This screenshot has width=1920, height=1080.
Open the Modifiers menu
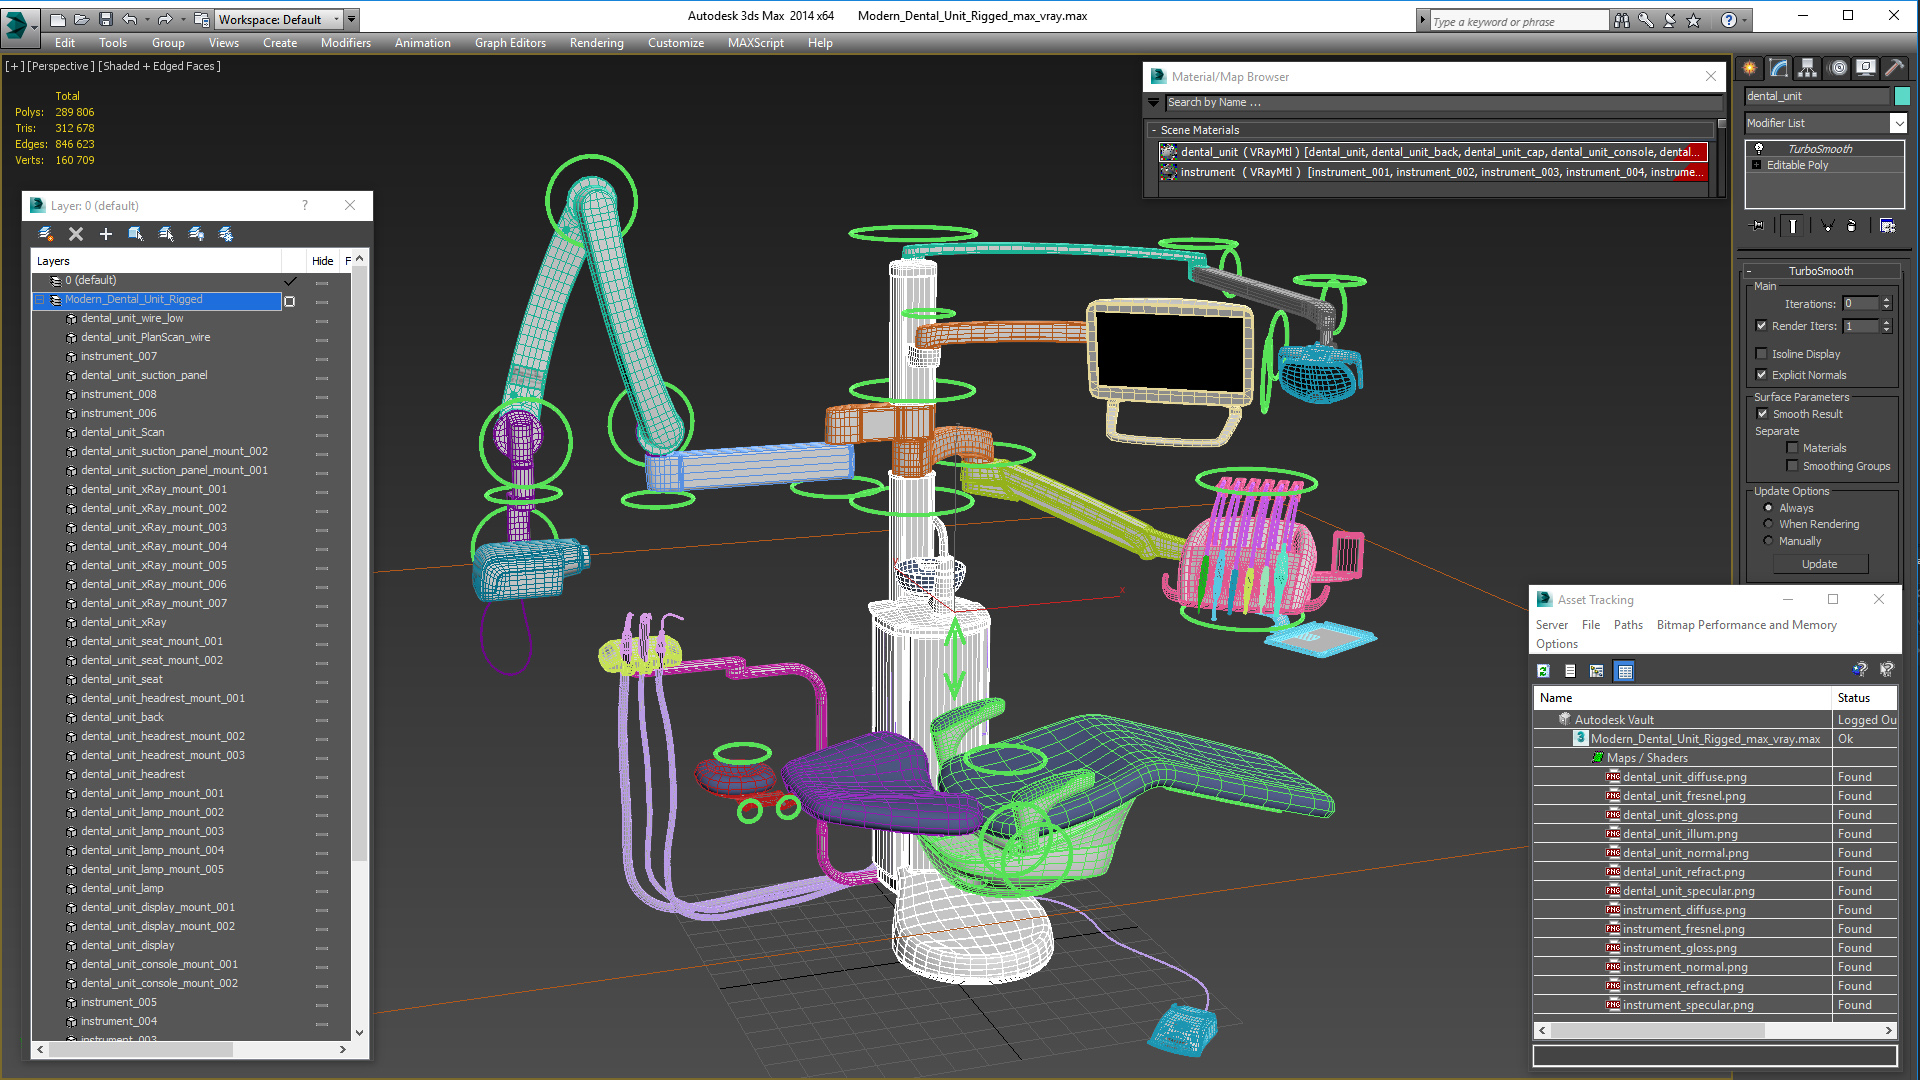click(x=346, y=43)
